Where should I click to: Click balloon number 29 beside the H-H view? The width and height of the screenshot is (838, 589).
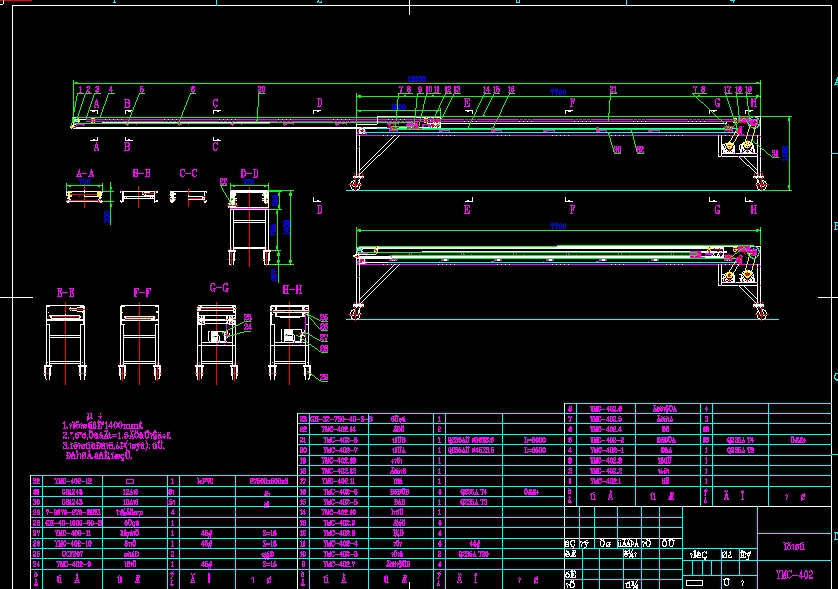tap(324, 377)
